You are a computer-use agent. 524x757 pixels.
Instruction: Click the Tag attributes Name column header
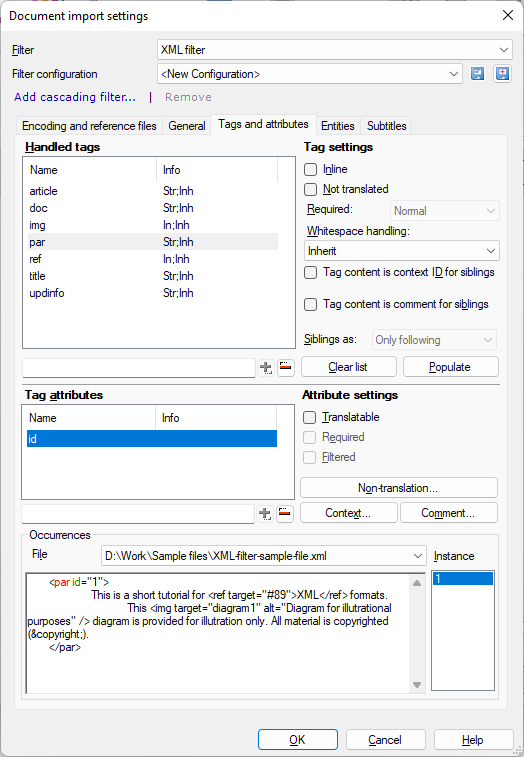90,418
